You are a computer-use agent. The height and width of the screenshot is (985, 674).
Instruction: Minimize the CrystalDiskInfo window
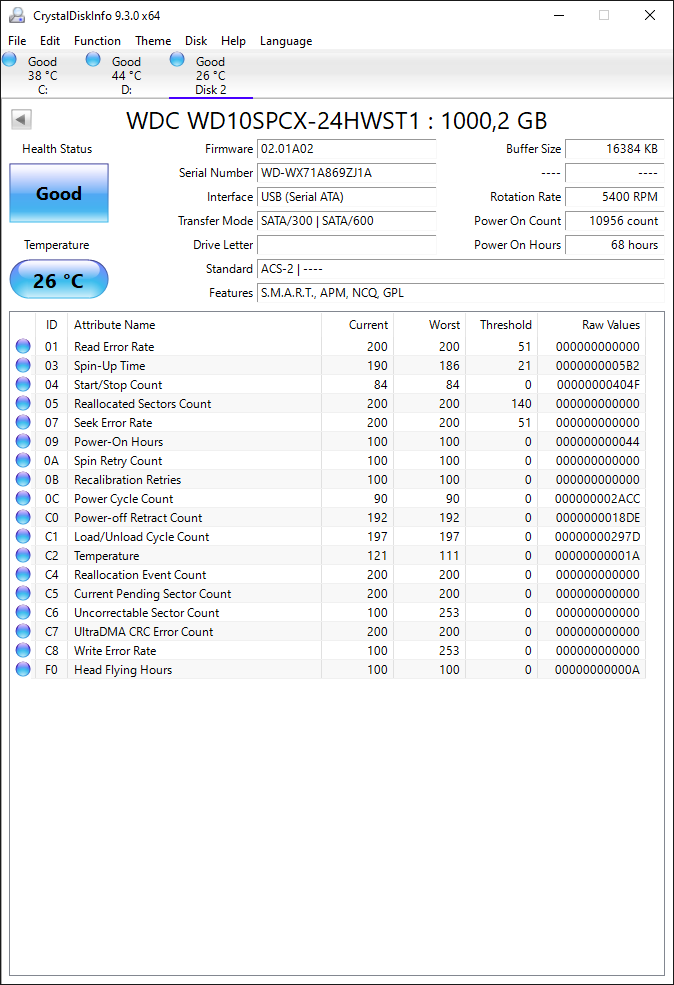click(559, 15)
